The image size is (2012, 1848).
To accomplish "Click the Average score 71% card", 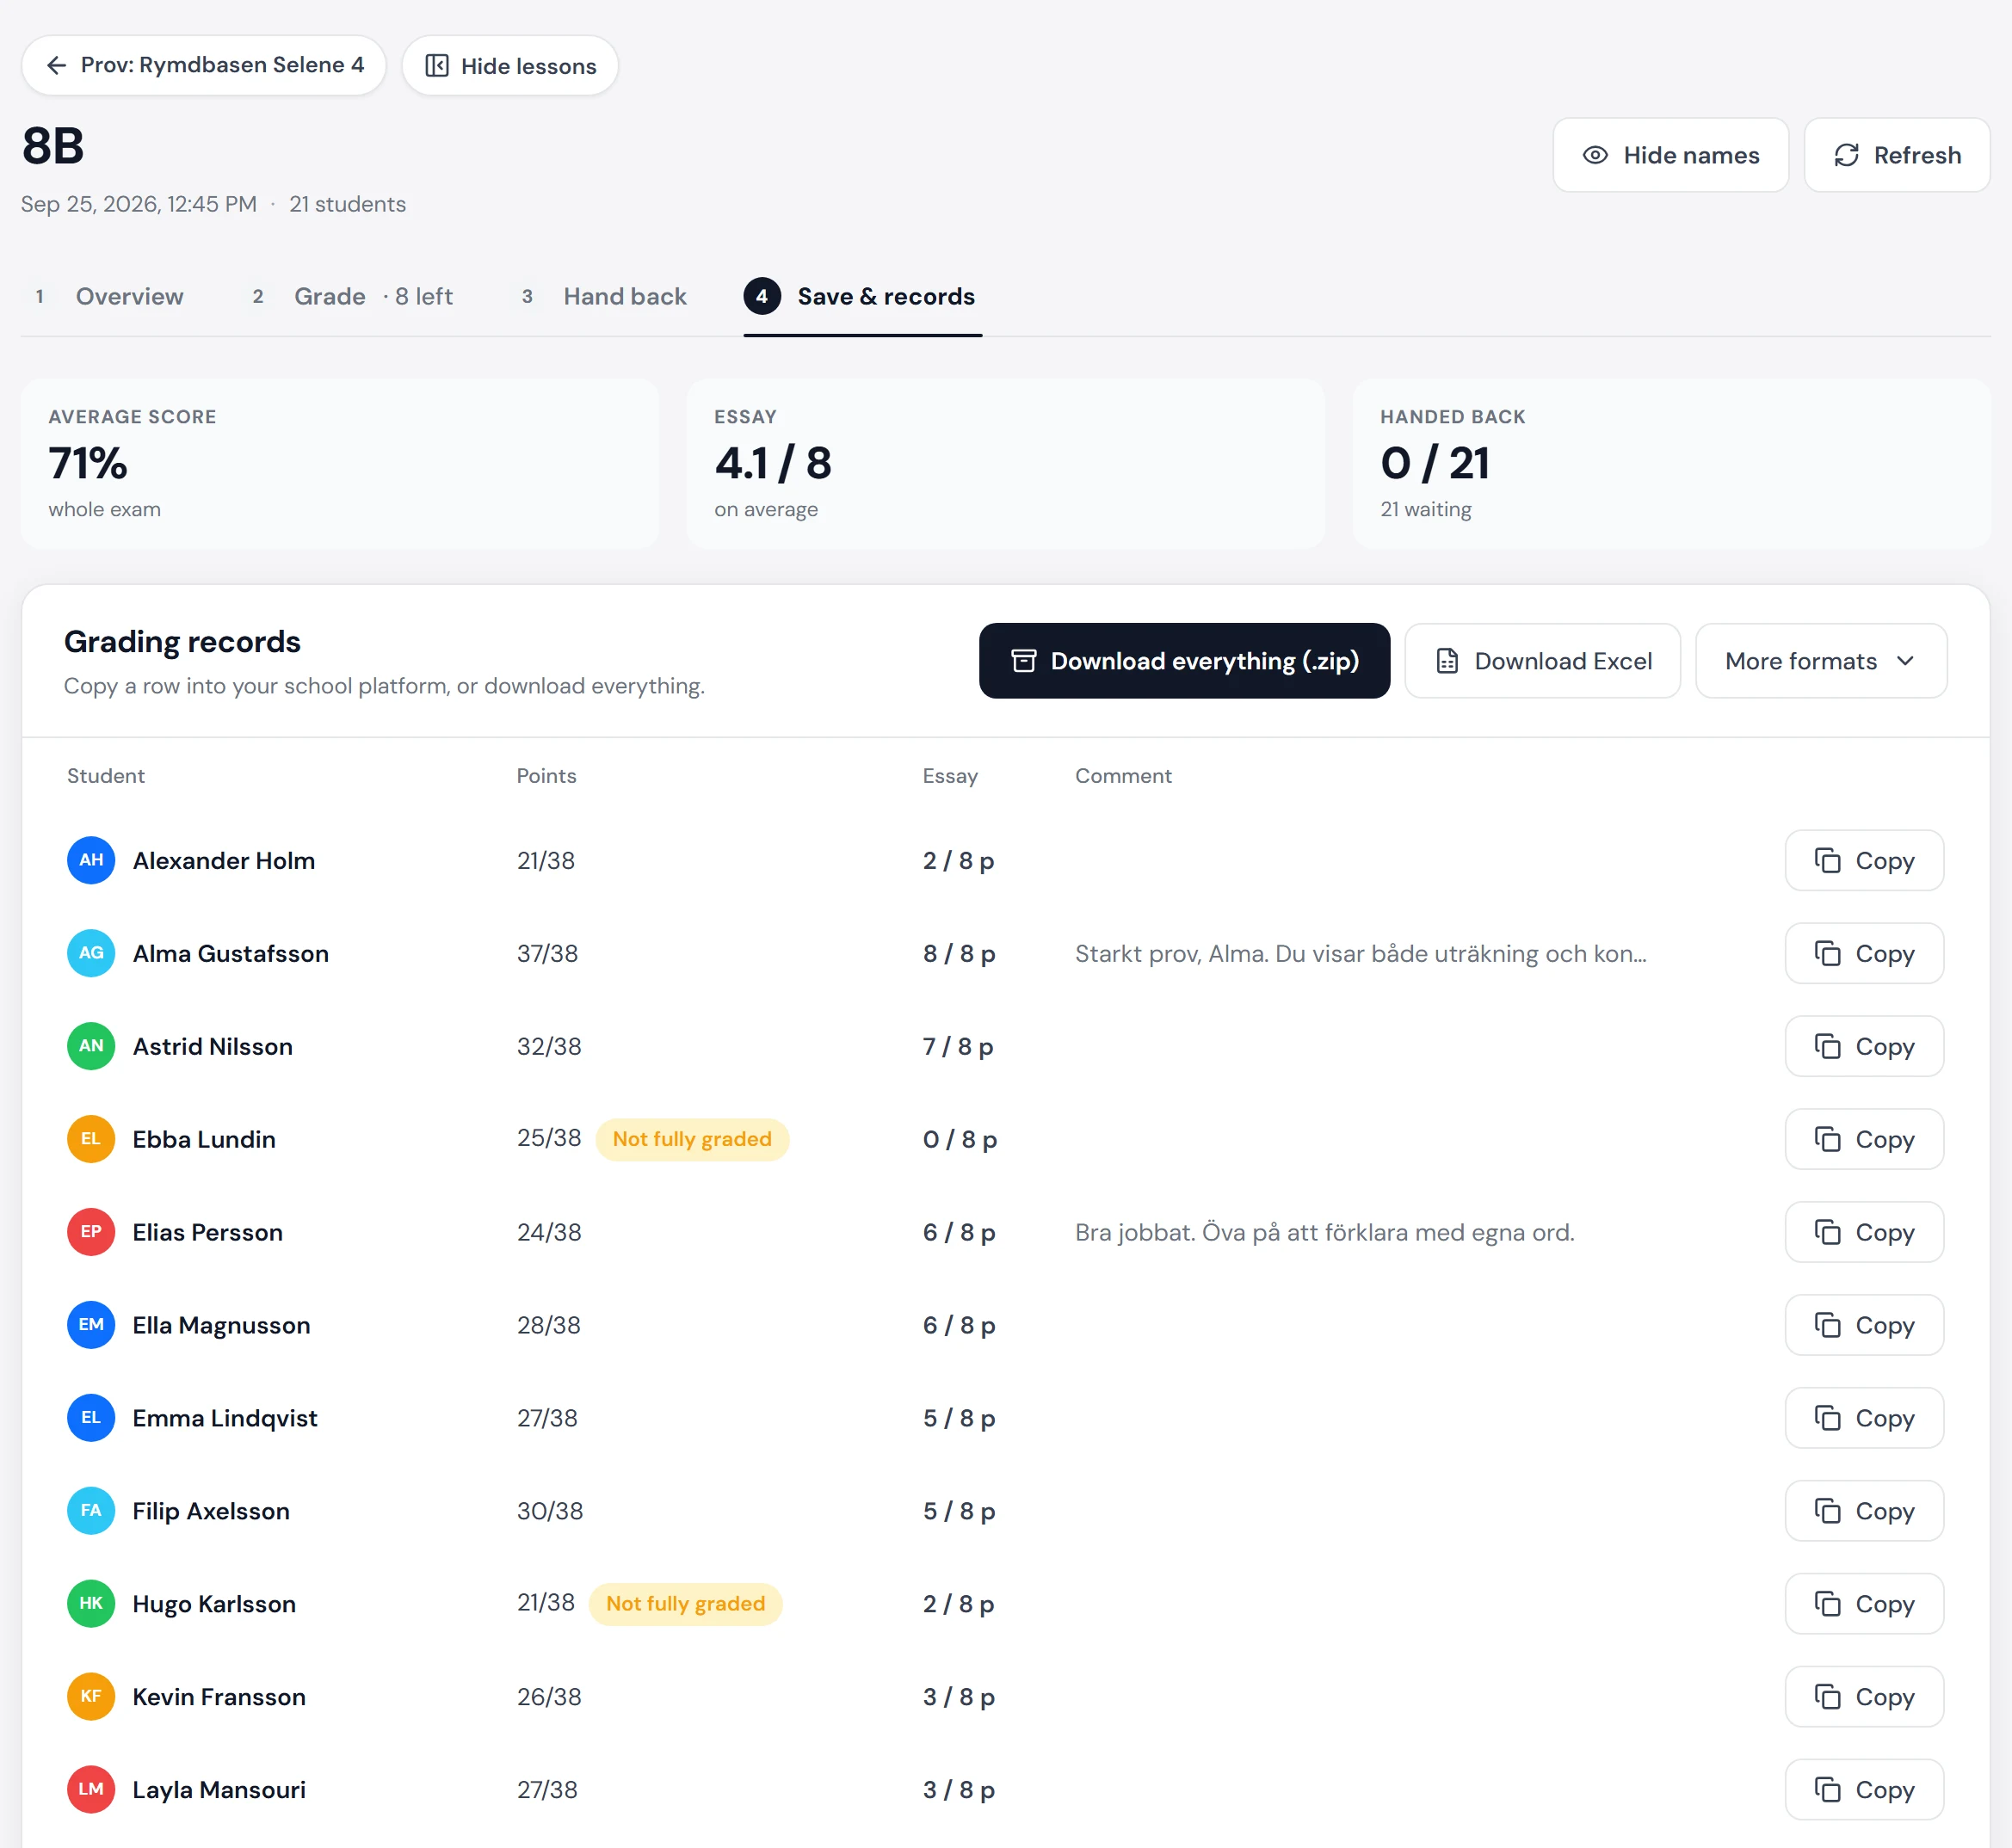I will (340, 463).
